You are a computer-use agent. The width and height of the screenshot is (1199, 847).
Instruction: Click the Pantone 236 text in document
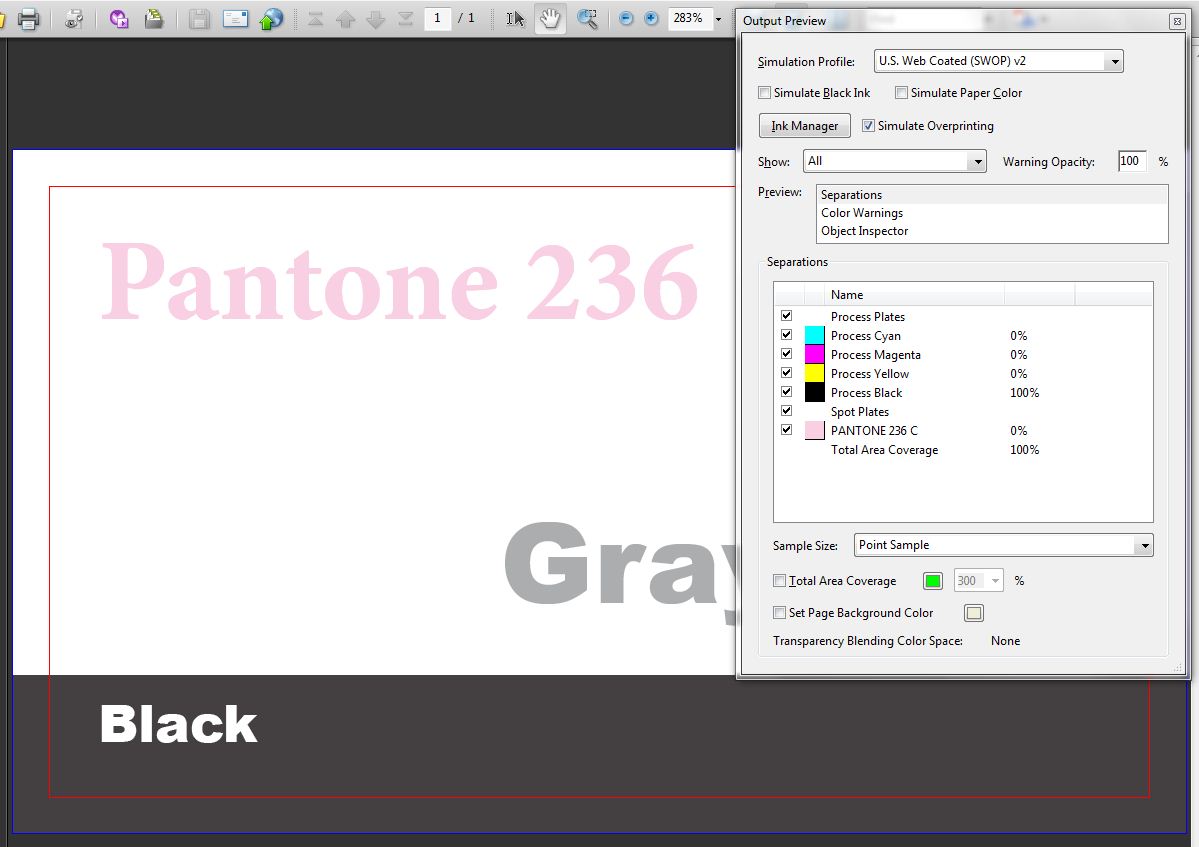tap(400, 281)
